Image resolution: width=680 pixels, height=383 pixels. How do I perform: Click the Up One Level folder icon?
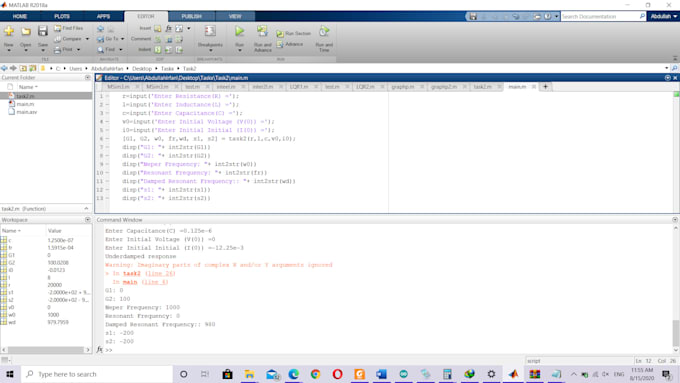click(23, 68)
